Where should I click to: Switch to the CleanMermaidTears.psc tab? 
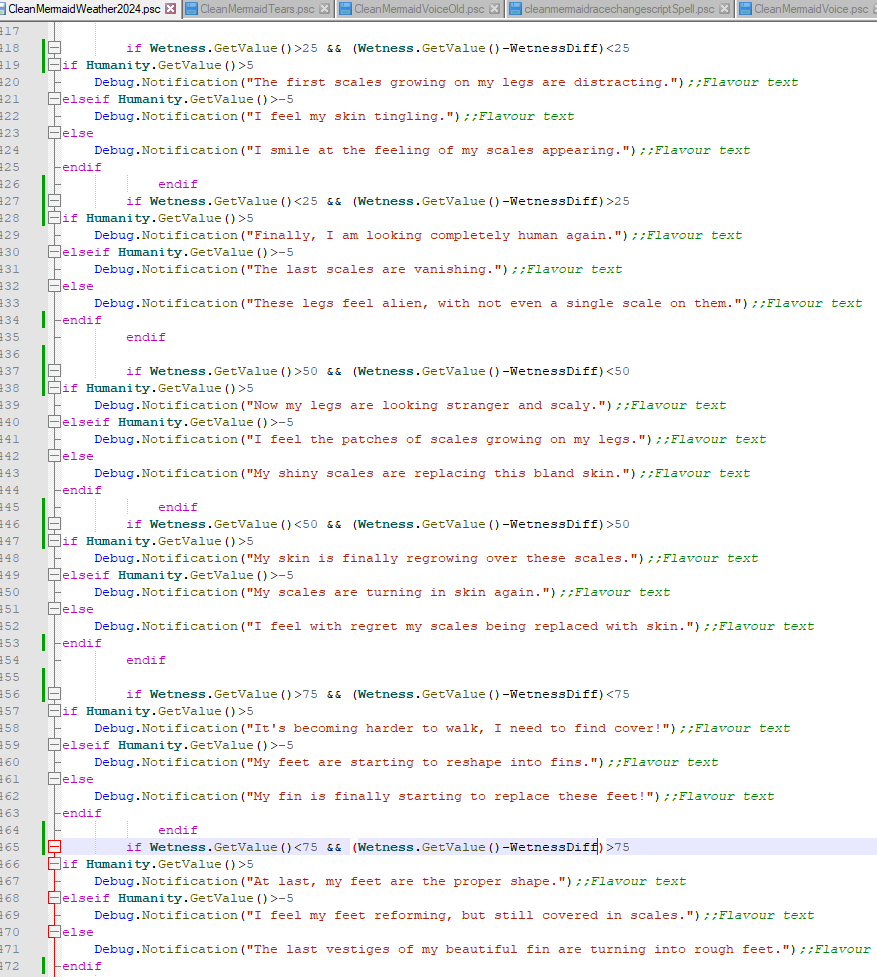point(257,9)
